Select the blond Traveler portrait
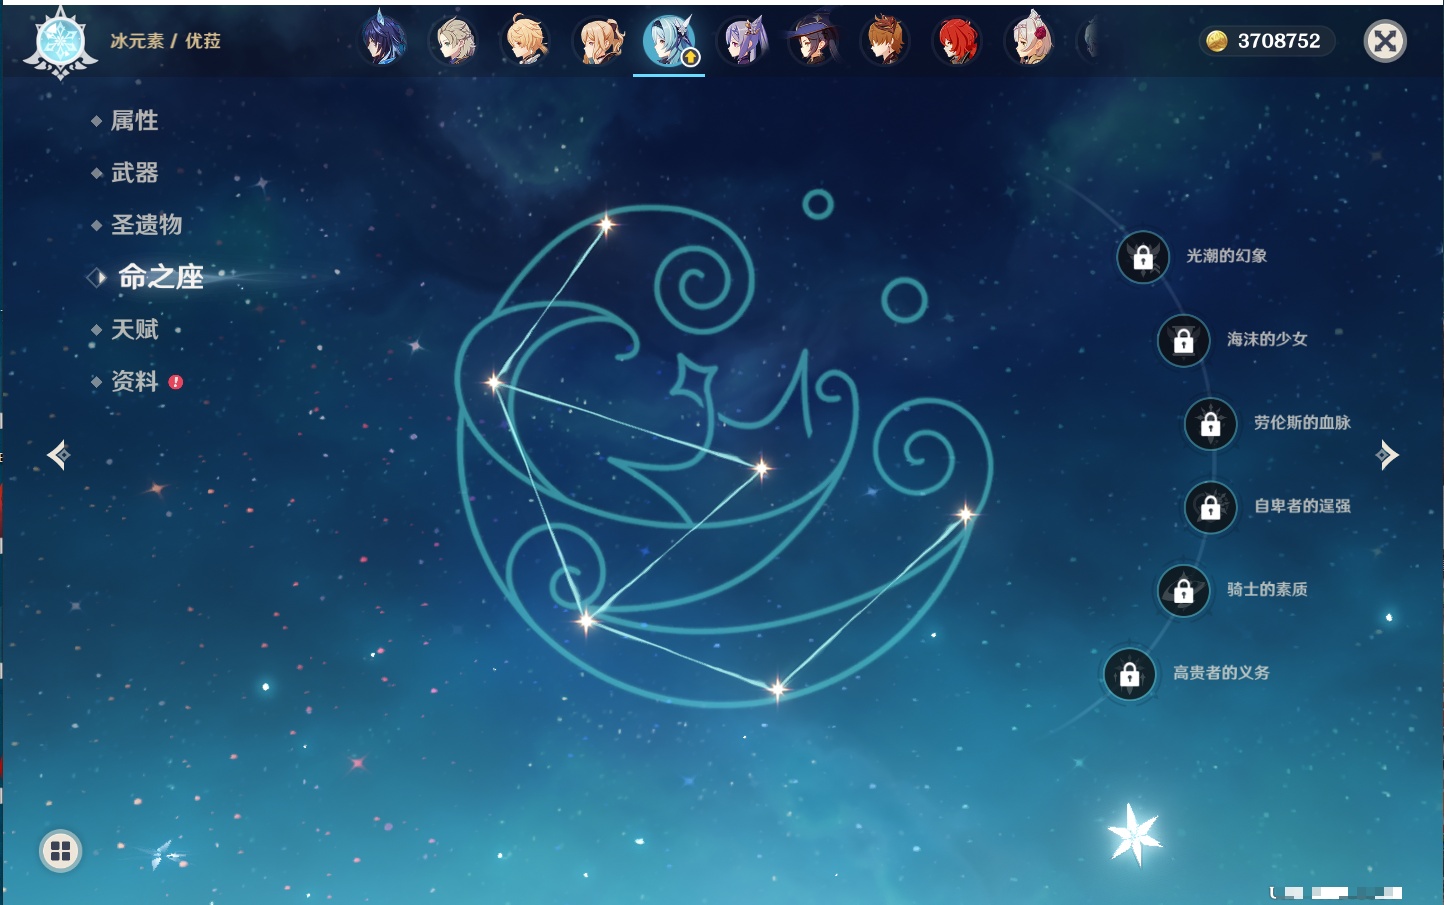Image resolution: width=1444 pixels, height=905 pixels. point(526,41)
